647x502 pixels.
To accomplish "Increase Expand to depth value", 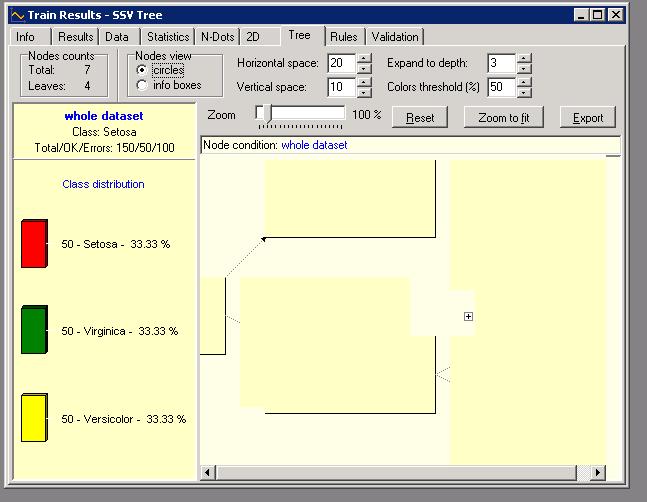I will tap(524, 58).
